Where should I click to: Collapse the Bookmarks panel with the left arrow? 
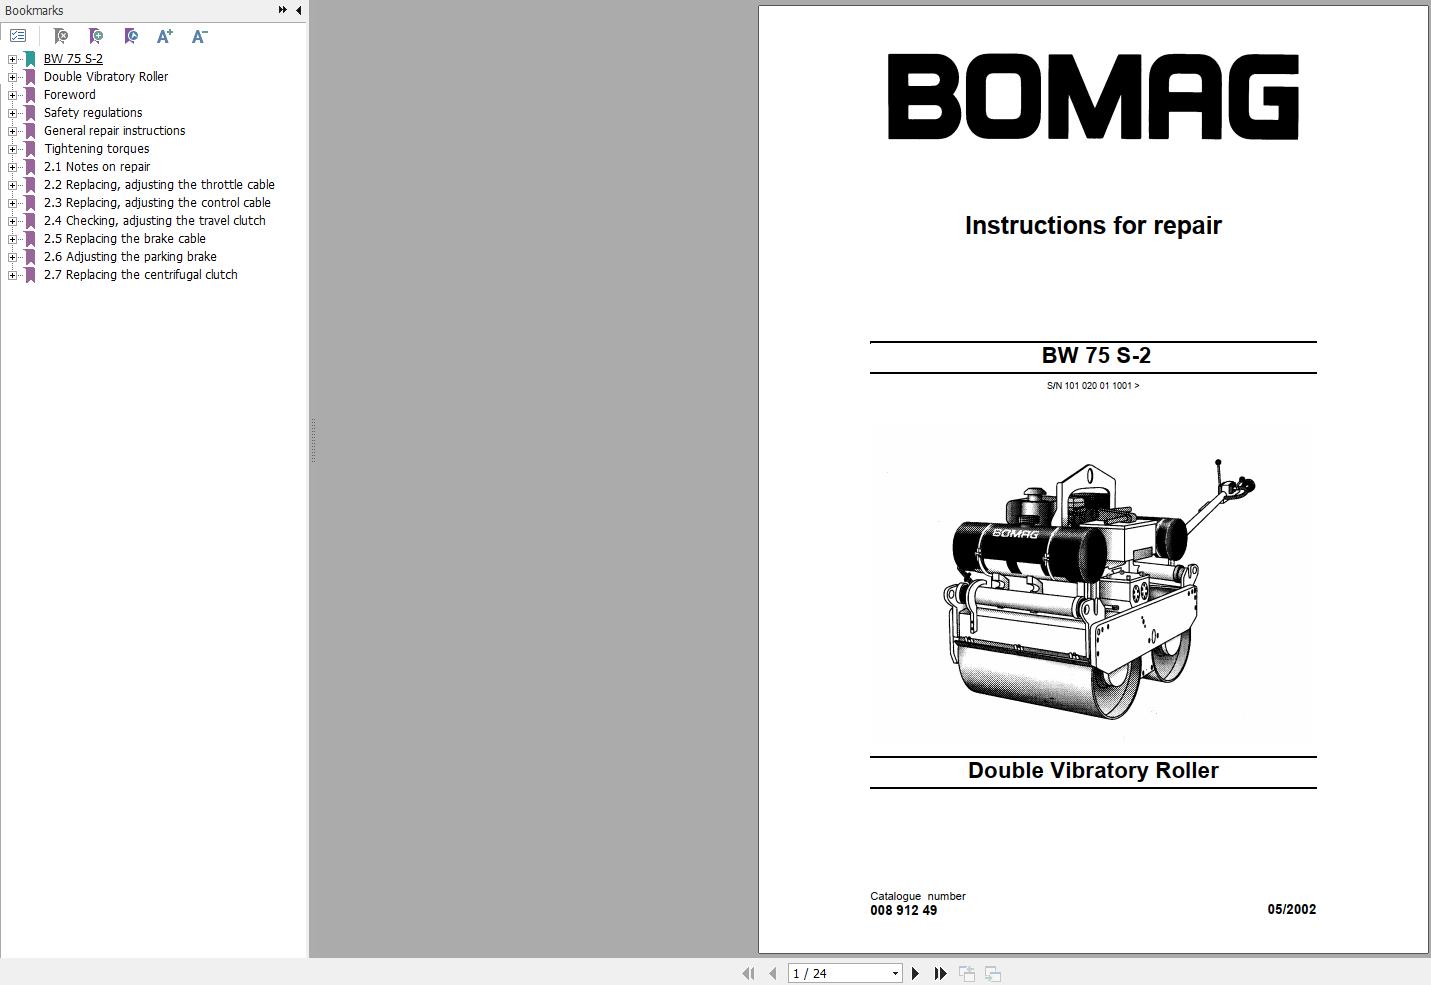pyautogui.click(x=298, y=10)
